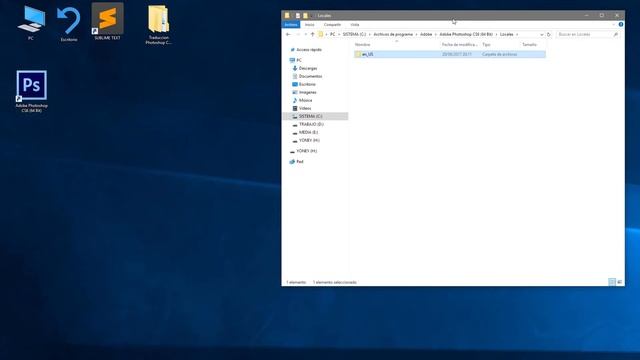Screen dimensions: 640x360
Task: Open the Traduccion Photoshop folder on the desktop
Action: (x=159, y=24)
